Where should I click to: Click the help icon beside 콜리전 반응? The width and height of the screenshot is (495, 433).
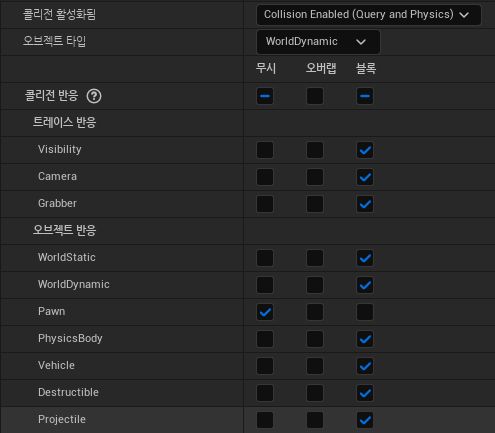point(94,96)
